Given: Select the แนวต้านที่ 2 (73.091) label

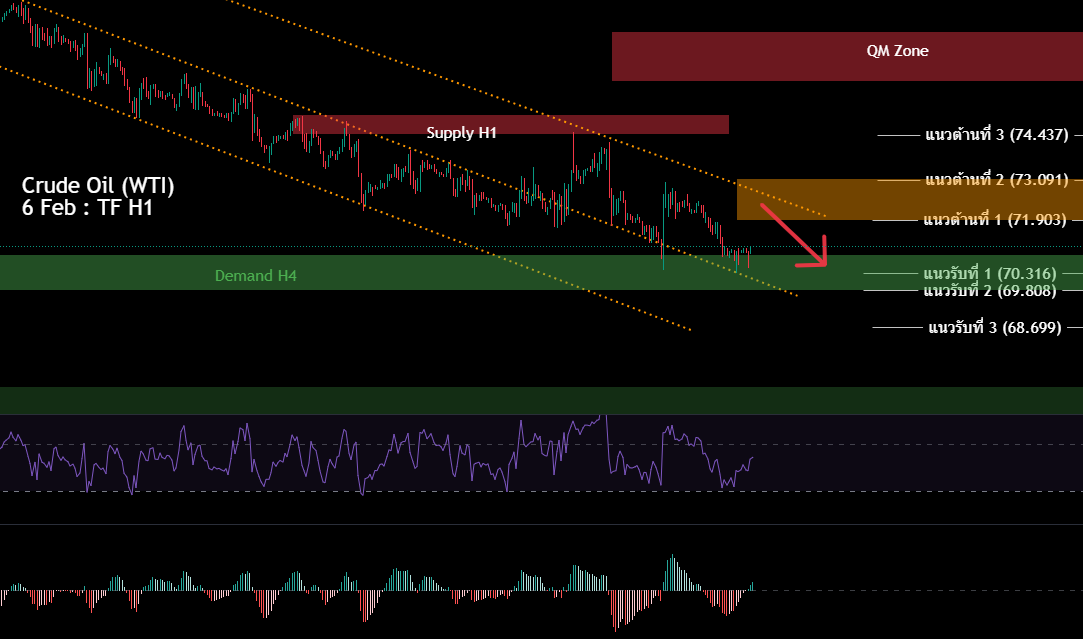Looking at the screenshot, I should click(995, 181).
